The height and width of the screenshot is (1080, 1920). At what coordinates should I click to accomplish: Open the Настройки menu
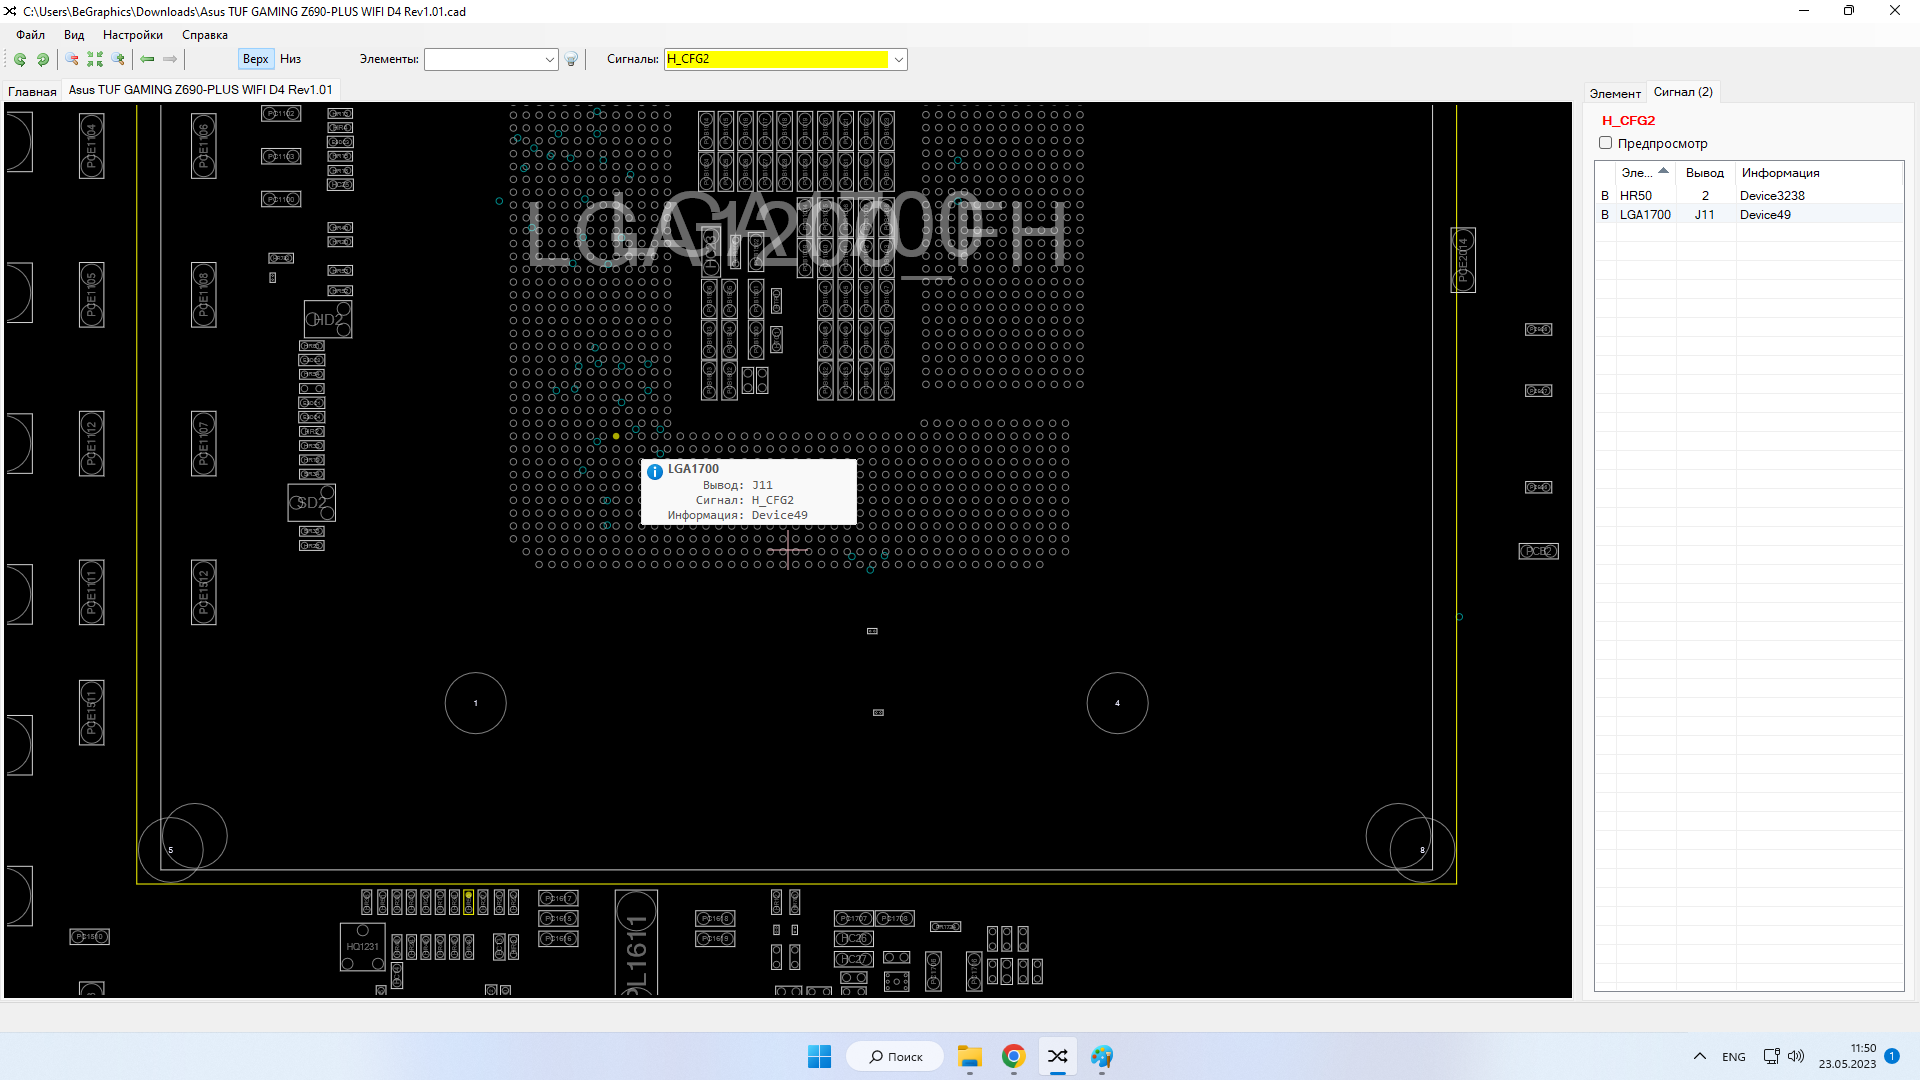coord(133,35)
